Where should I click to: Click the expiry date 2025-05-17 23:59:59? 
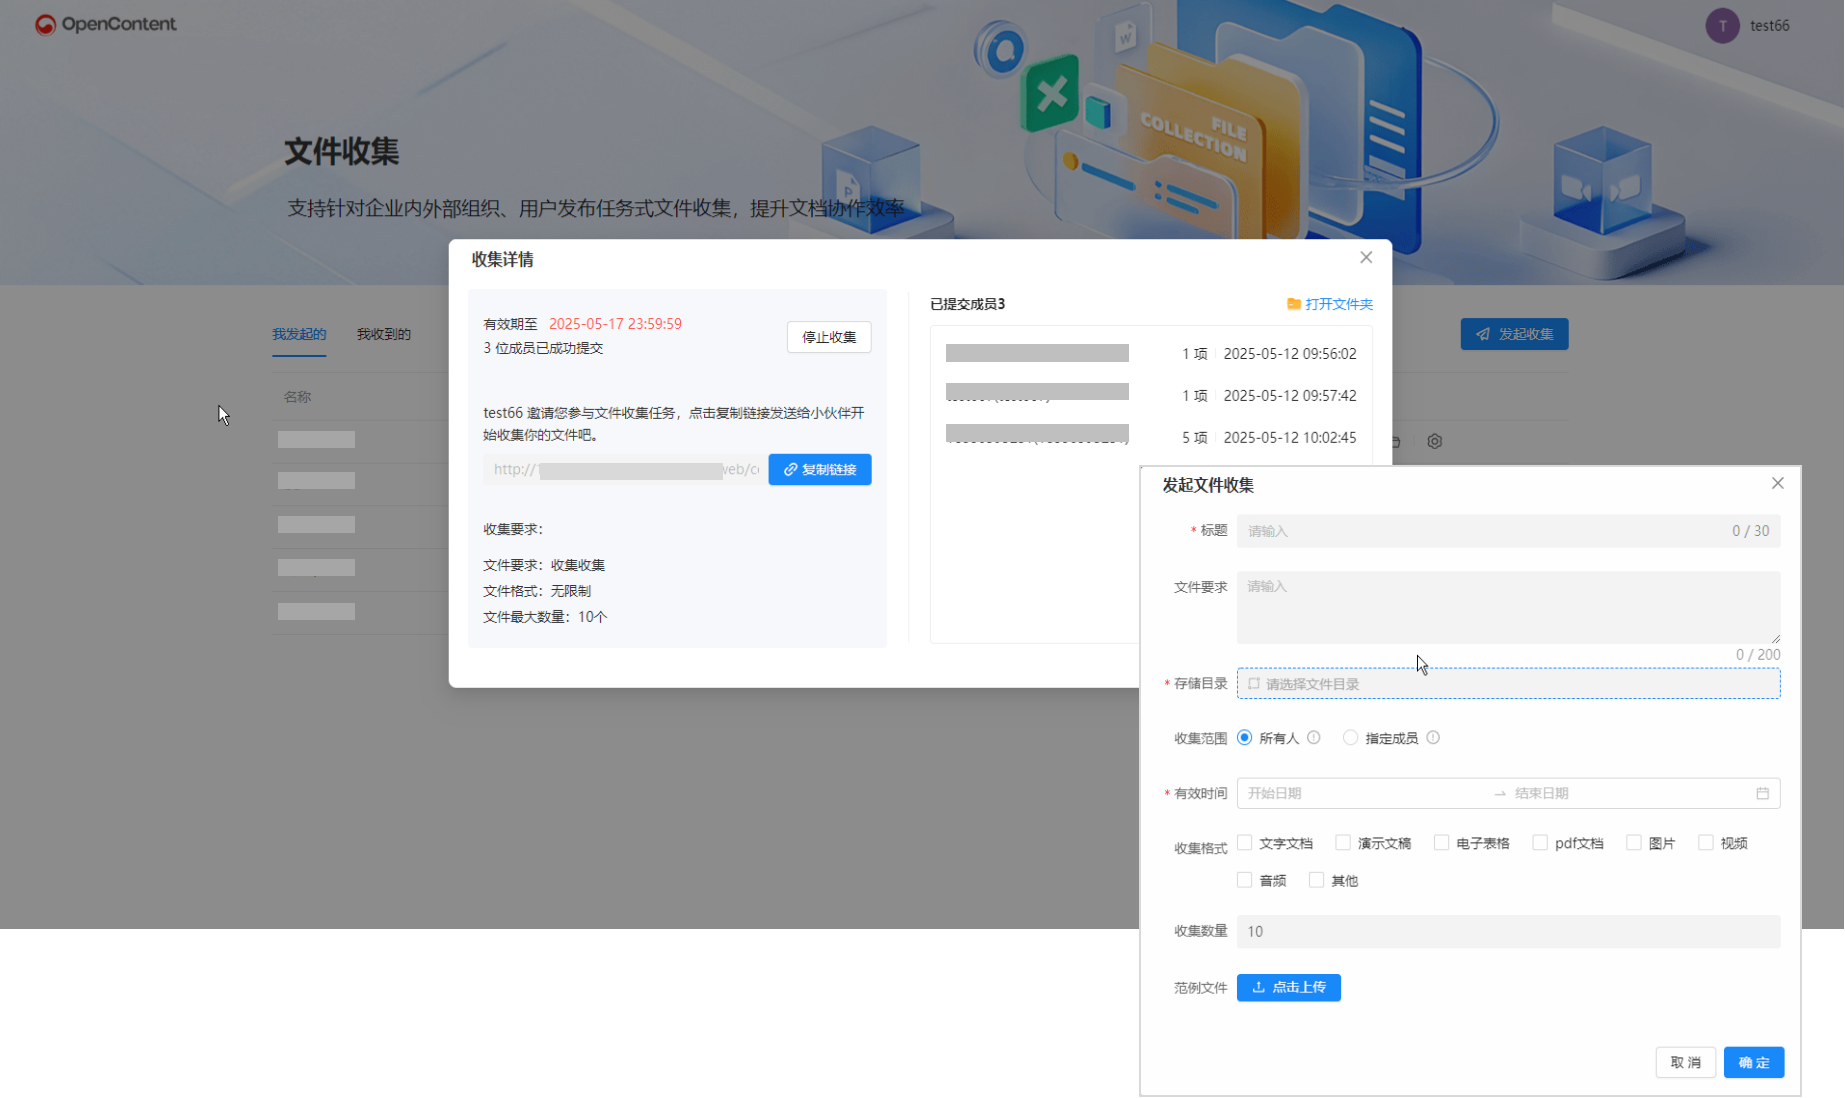[615, 324]
